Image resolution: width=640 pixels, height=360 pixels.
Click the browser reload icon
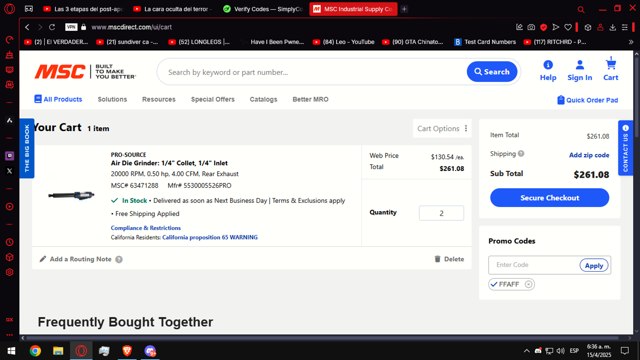pyautogui.click(x=52, y=27)
